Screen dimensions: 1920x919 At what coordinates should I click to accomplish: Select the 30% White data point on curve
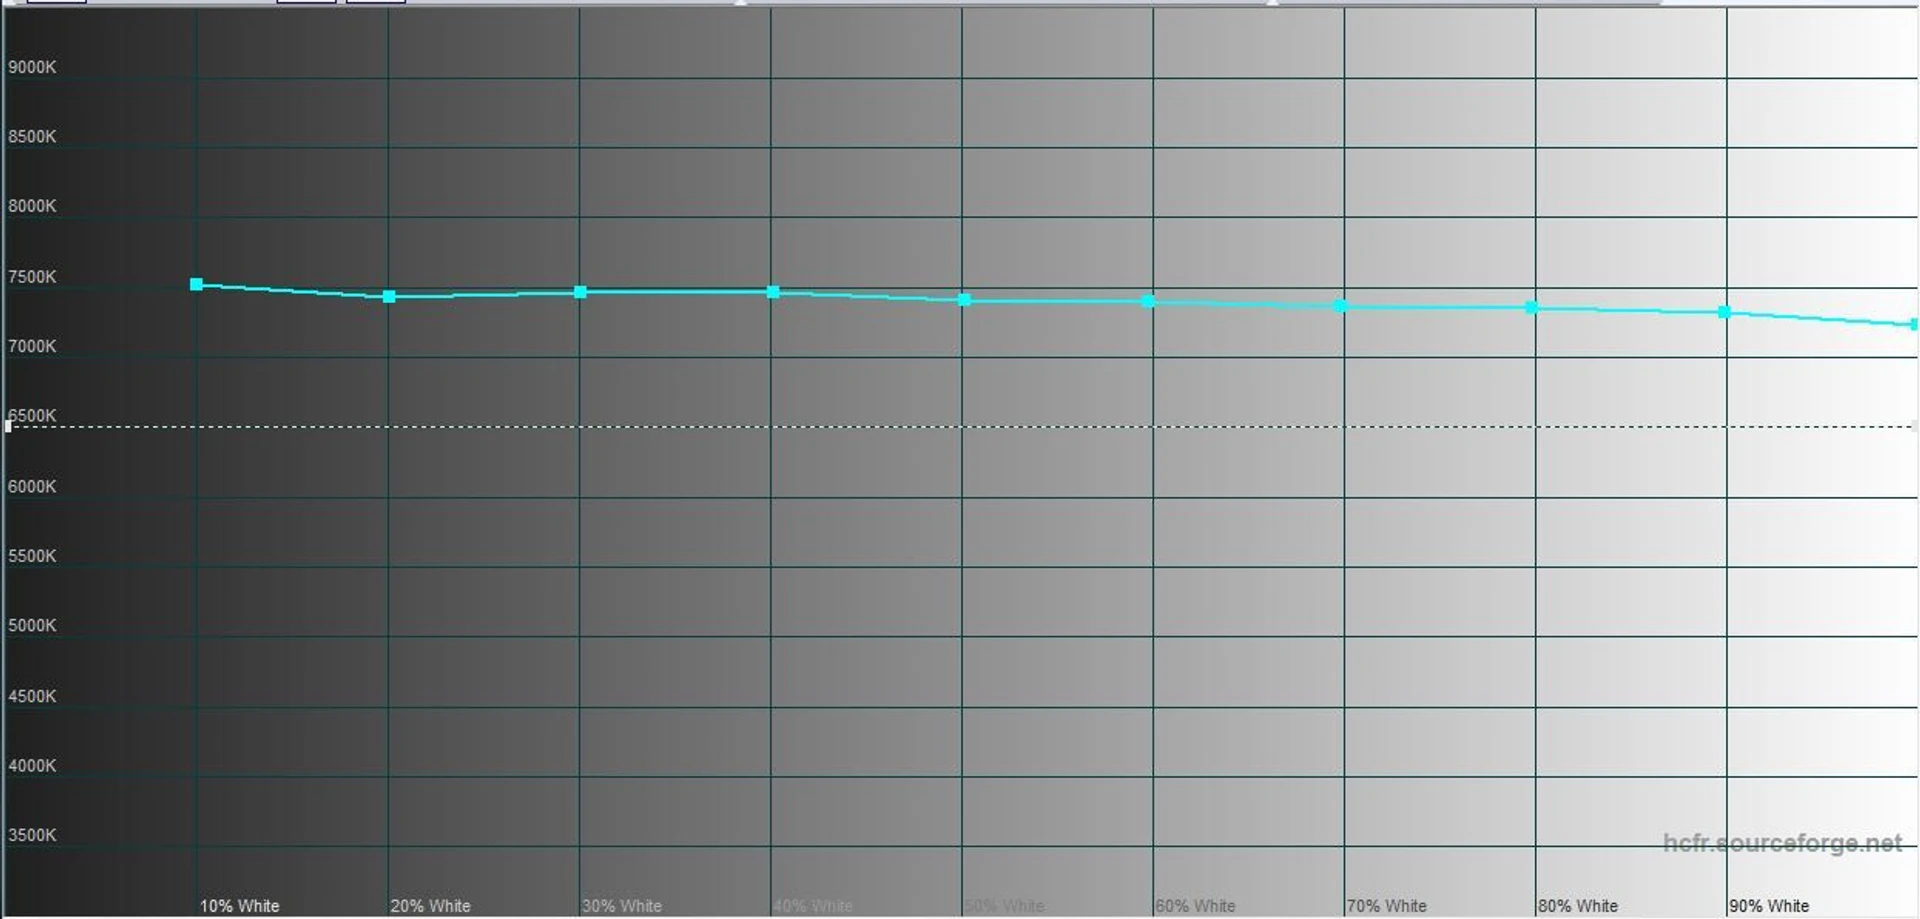tap(580, 292)
